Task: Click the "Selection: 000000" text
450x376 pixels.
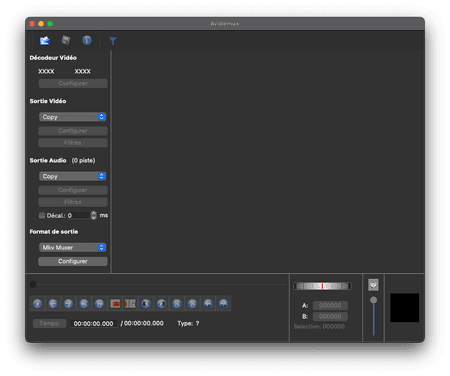Action: [x=319, y=327]
